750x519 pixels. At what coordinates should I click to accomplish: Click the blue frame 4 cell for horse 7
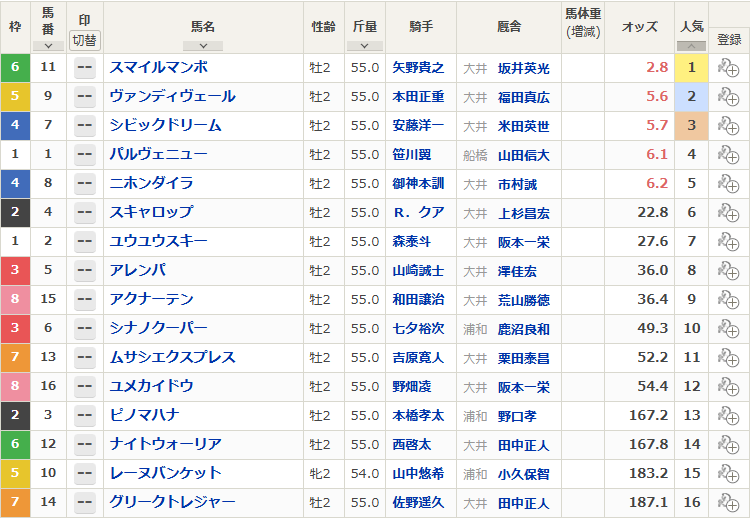point(15,126)
